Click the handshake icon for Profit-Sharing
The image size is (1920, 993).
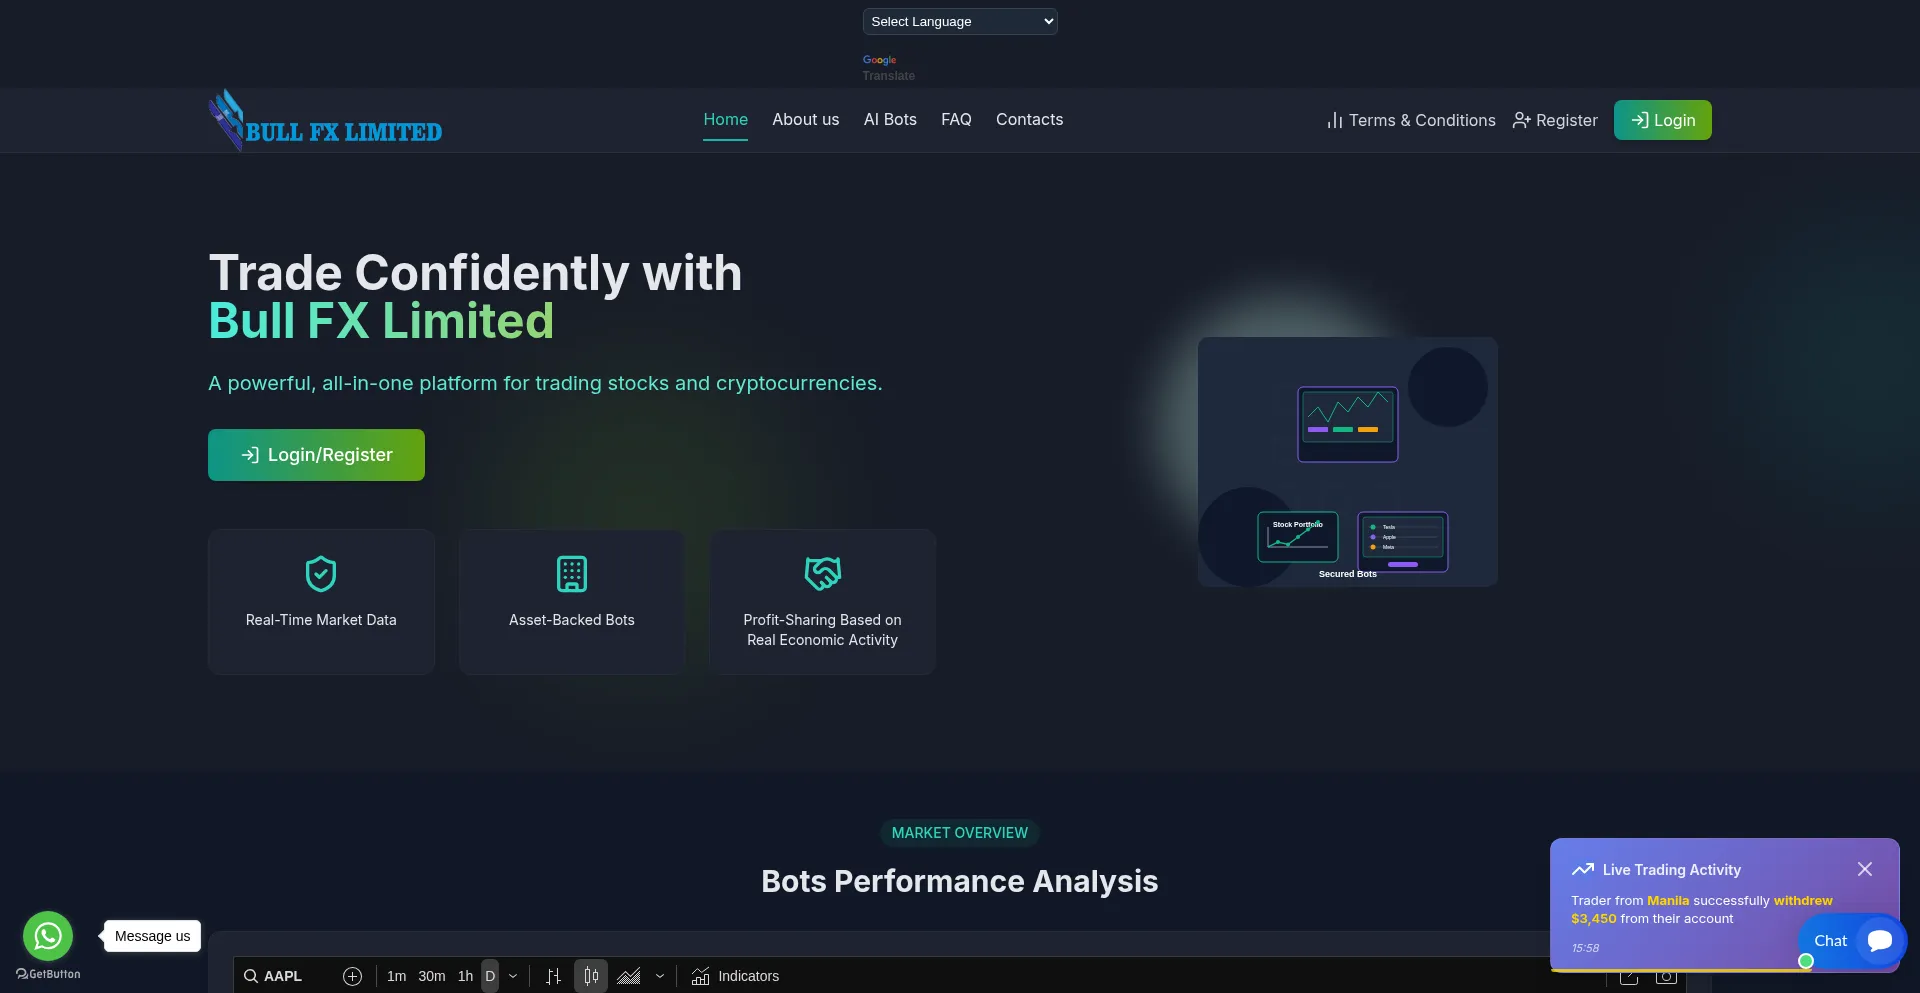point(823,574)
